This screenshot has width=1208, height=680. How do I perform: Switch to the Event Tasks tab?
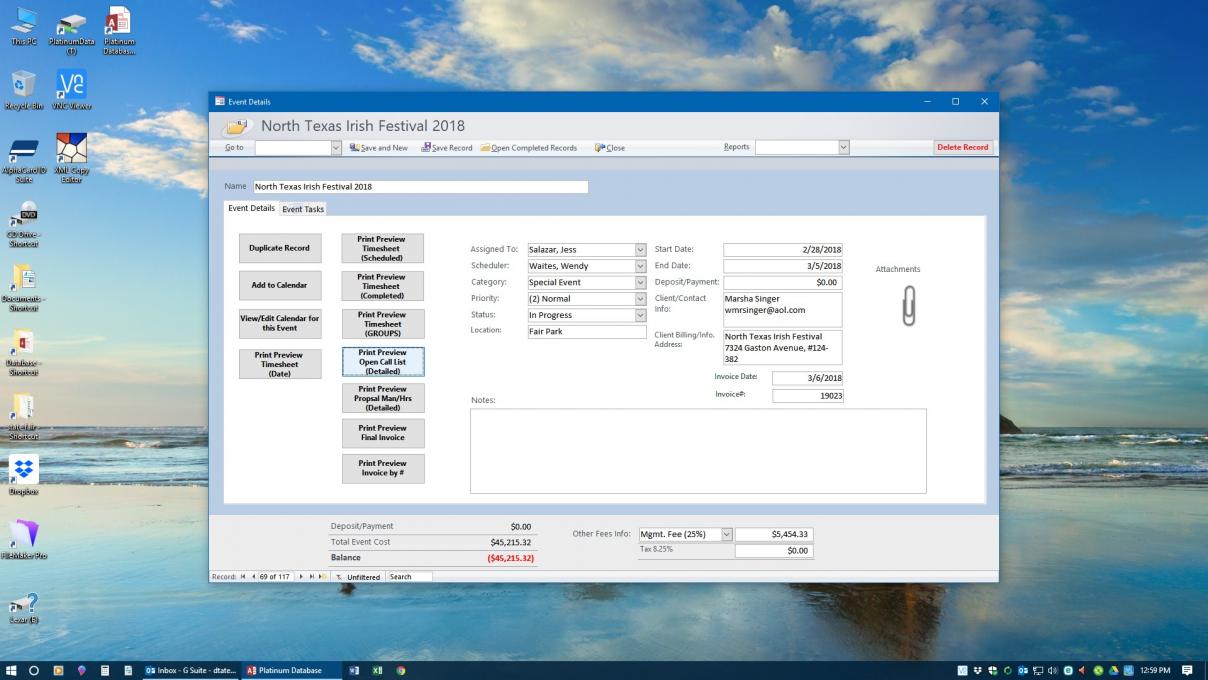pos(303,209)
